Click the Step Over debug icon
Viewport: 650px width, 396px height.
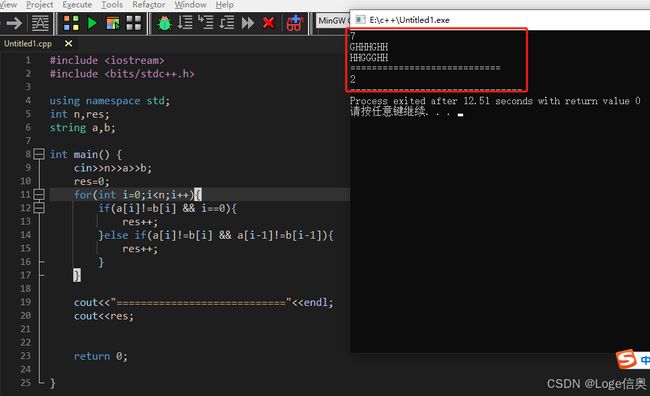pos(185,22)
